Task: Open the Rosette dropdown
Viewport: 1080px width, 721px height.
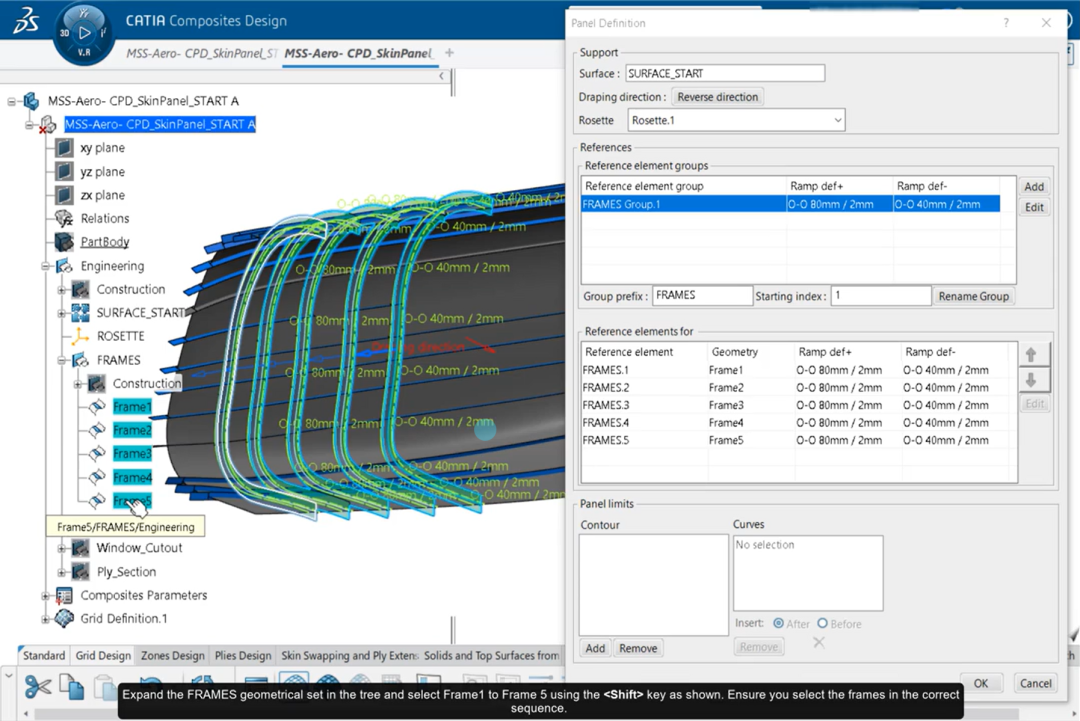Action: pos(838,121)
